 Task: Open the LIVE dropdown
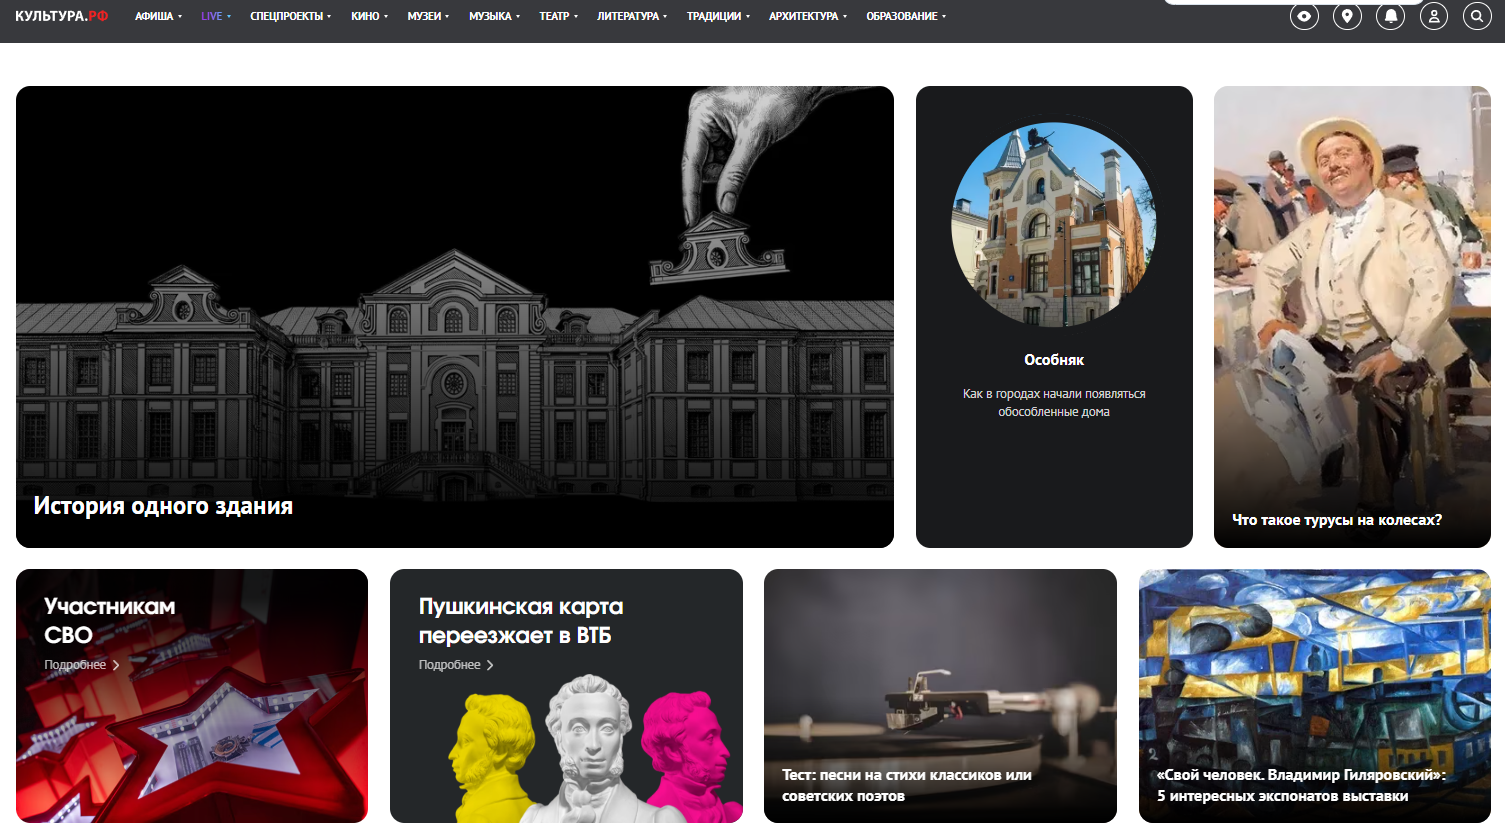coord(216,16)
